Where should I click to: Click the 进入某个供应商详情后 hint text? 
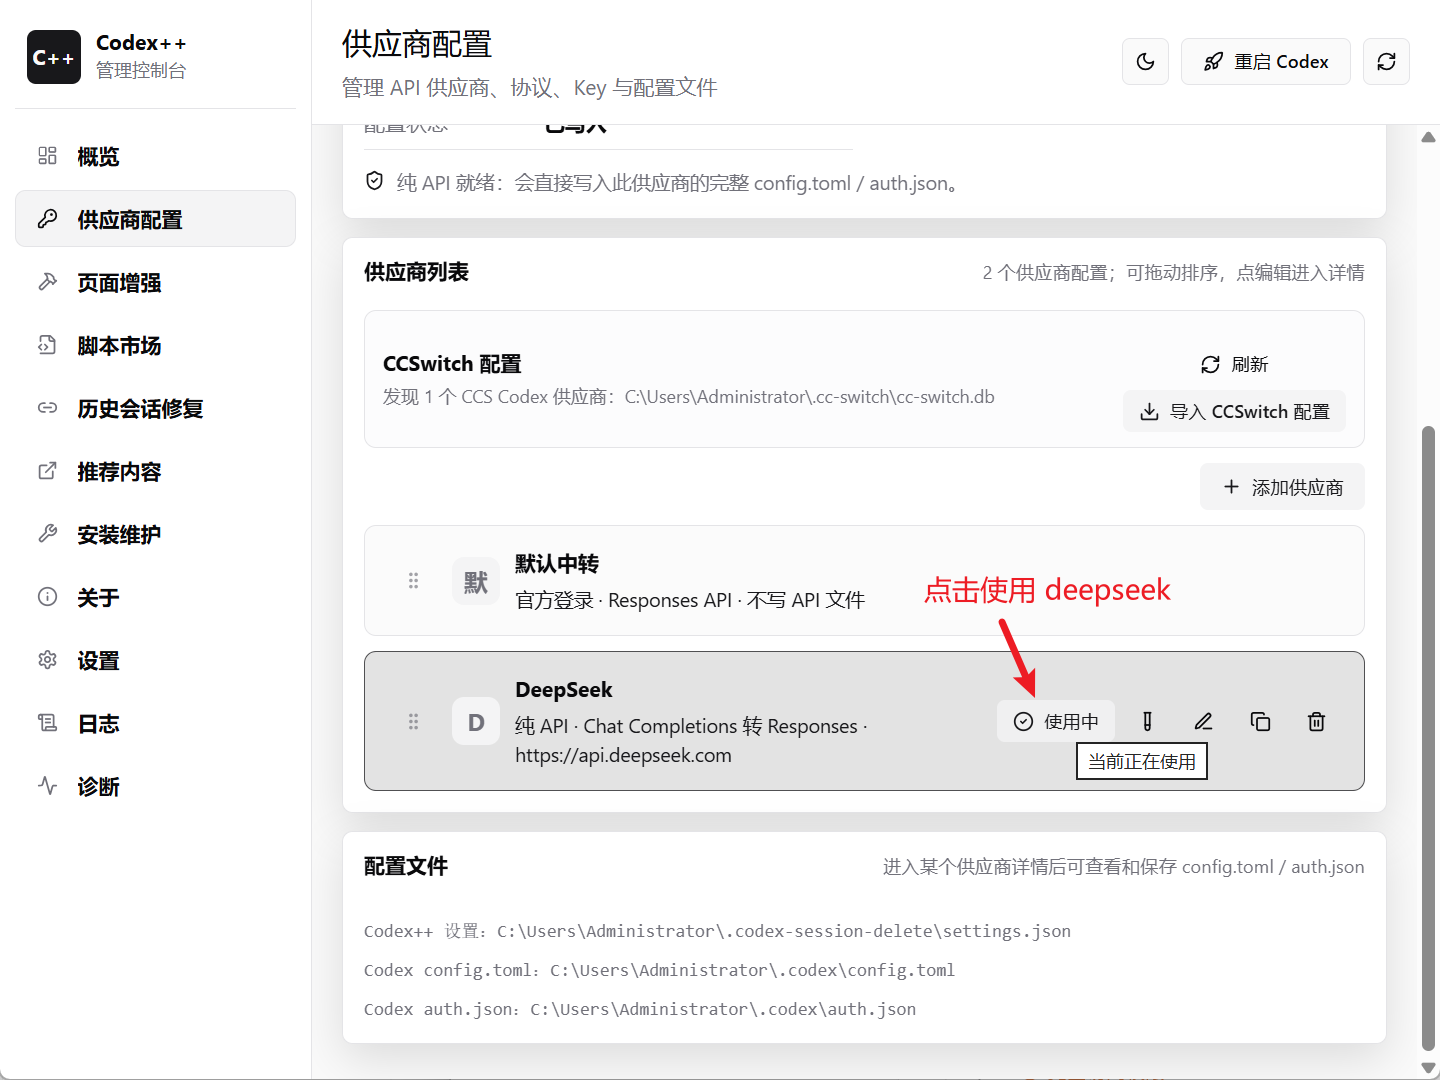[1124, 867]
